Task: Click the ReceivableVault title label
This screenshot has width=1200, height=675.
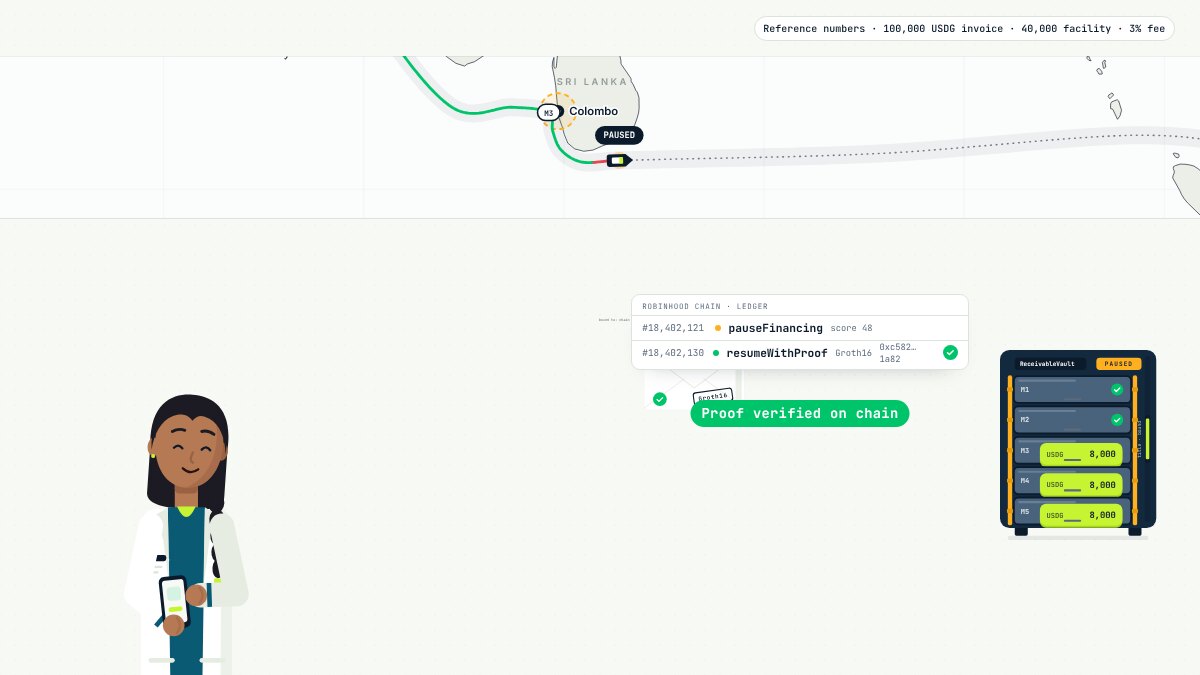Action: (1045, 364)
